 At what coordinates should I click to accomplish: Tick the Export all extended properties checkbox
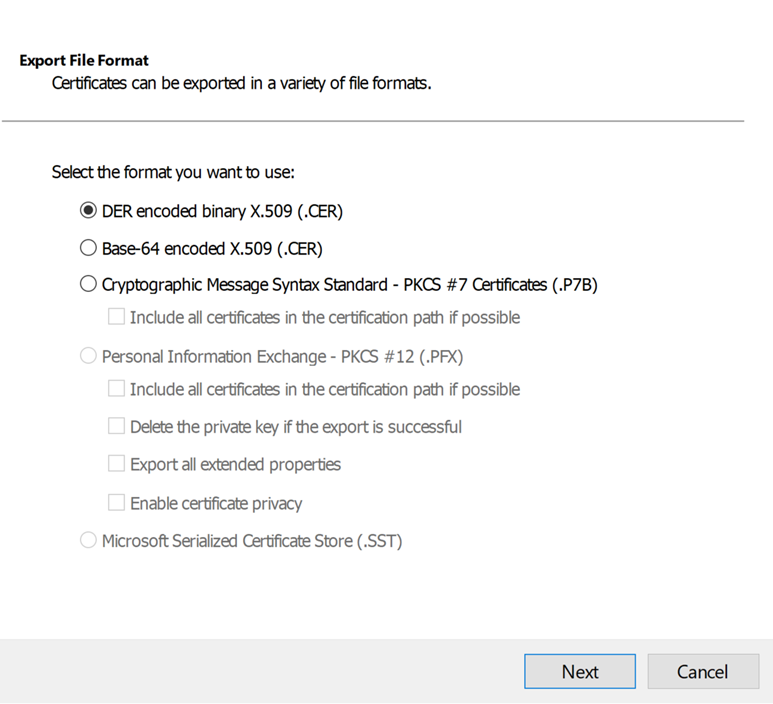(117, 464)
